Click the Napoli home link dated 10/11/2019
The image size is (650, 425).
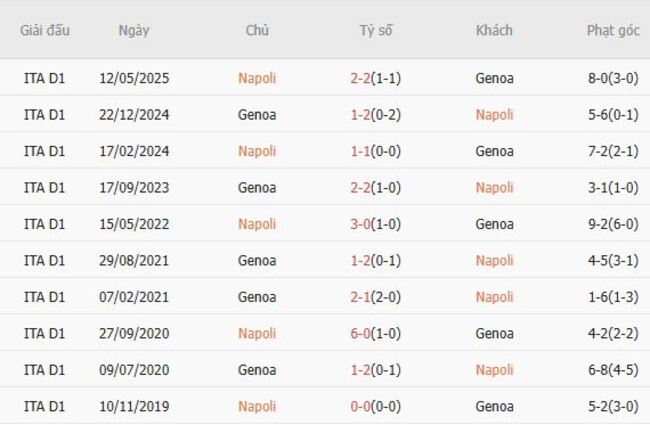click(257, 406)
